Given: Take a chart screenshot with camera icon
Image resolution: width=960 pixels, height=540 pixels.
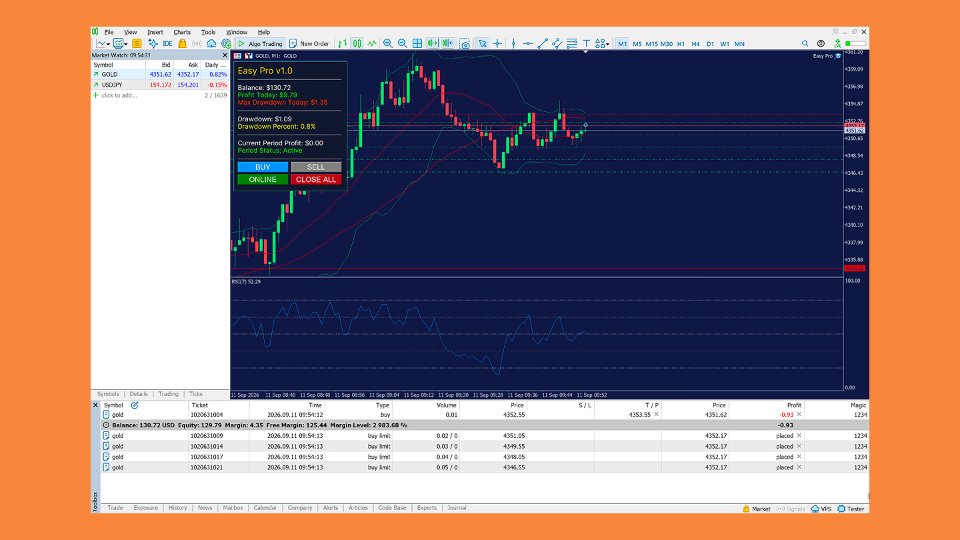Looking at the screenshot, I should 465,43.
